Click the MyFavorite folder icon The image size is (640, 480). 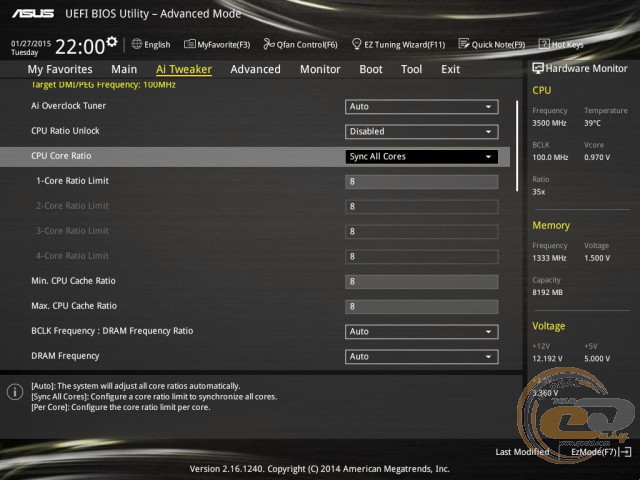tap(189, 44)
